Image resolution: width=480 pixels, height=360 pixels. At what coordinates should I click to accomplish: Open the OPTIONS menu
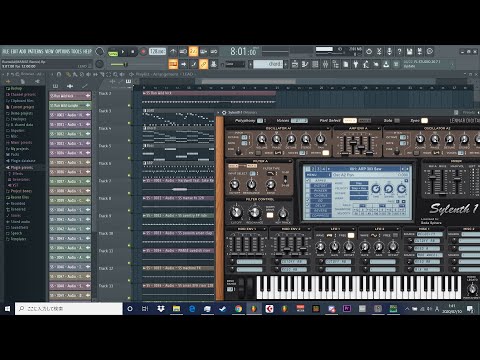(63, 52)
